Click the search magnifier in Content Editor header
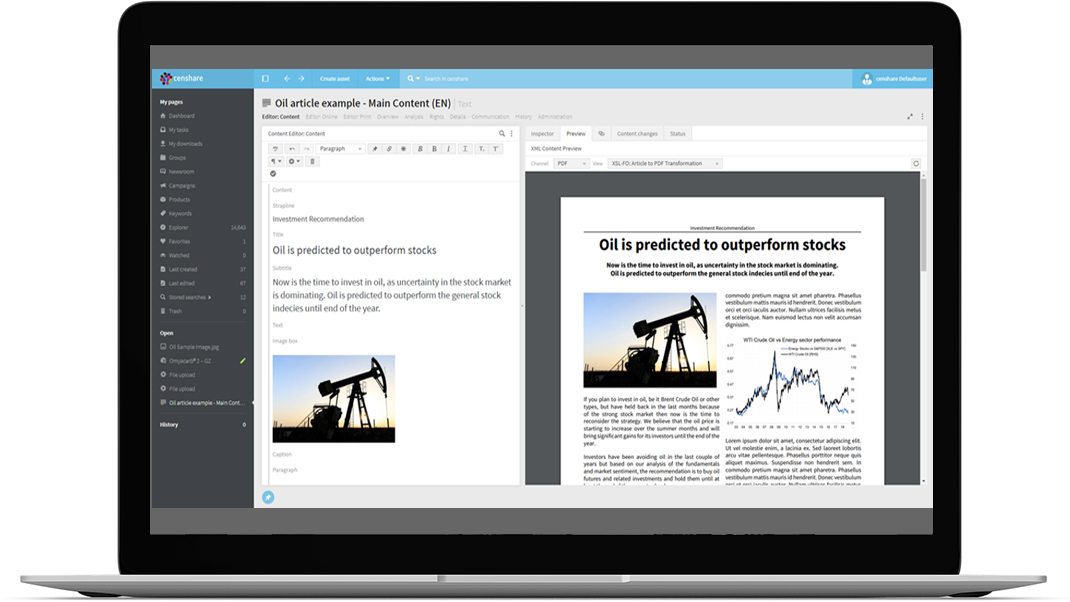1070x602 pixels. pos(502,133)
